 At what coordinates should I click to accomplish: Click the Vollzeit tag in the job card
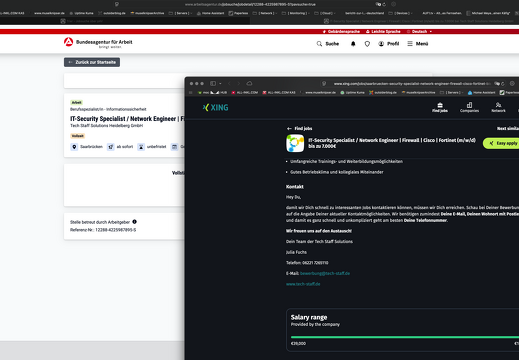pyautogui.click(x=77, y=136)
